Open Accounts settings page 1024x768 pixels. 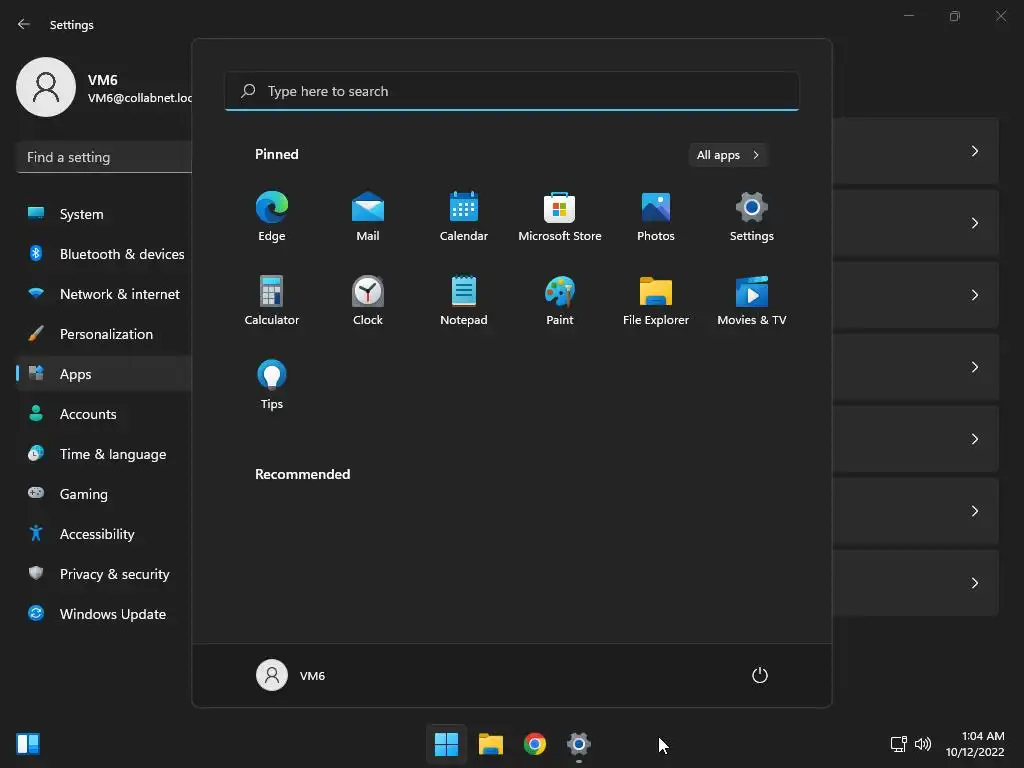pos(104,414)
